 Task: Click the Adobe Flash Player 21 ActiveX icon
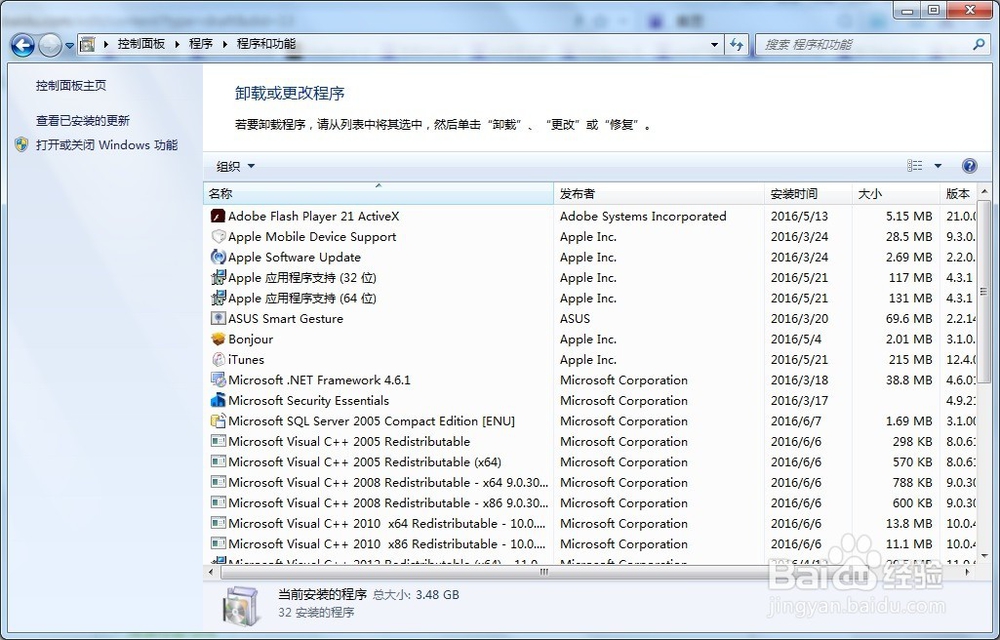218,216
